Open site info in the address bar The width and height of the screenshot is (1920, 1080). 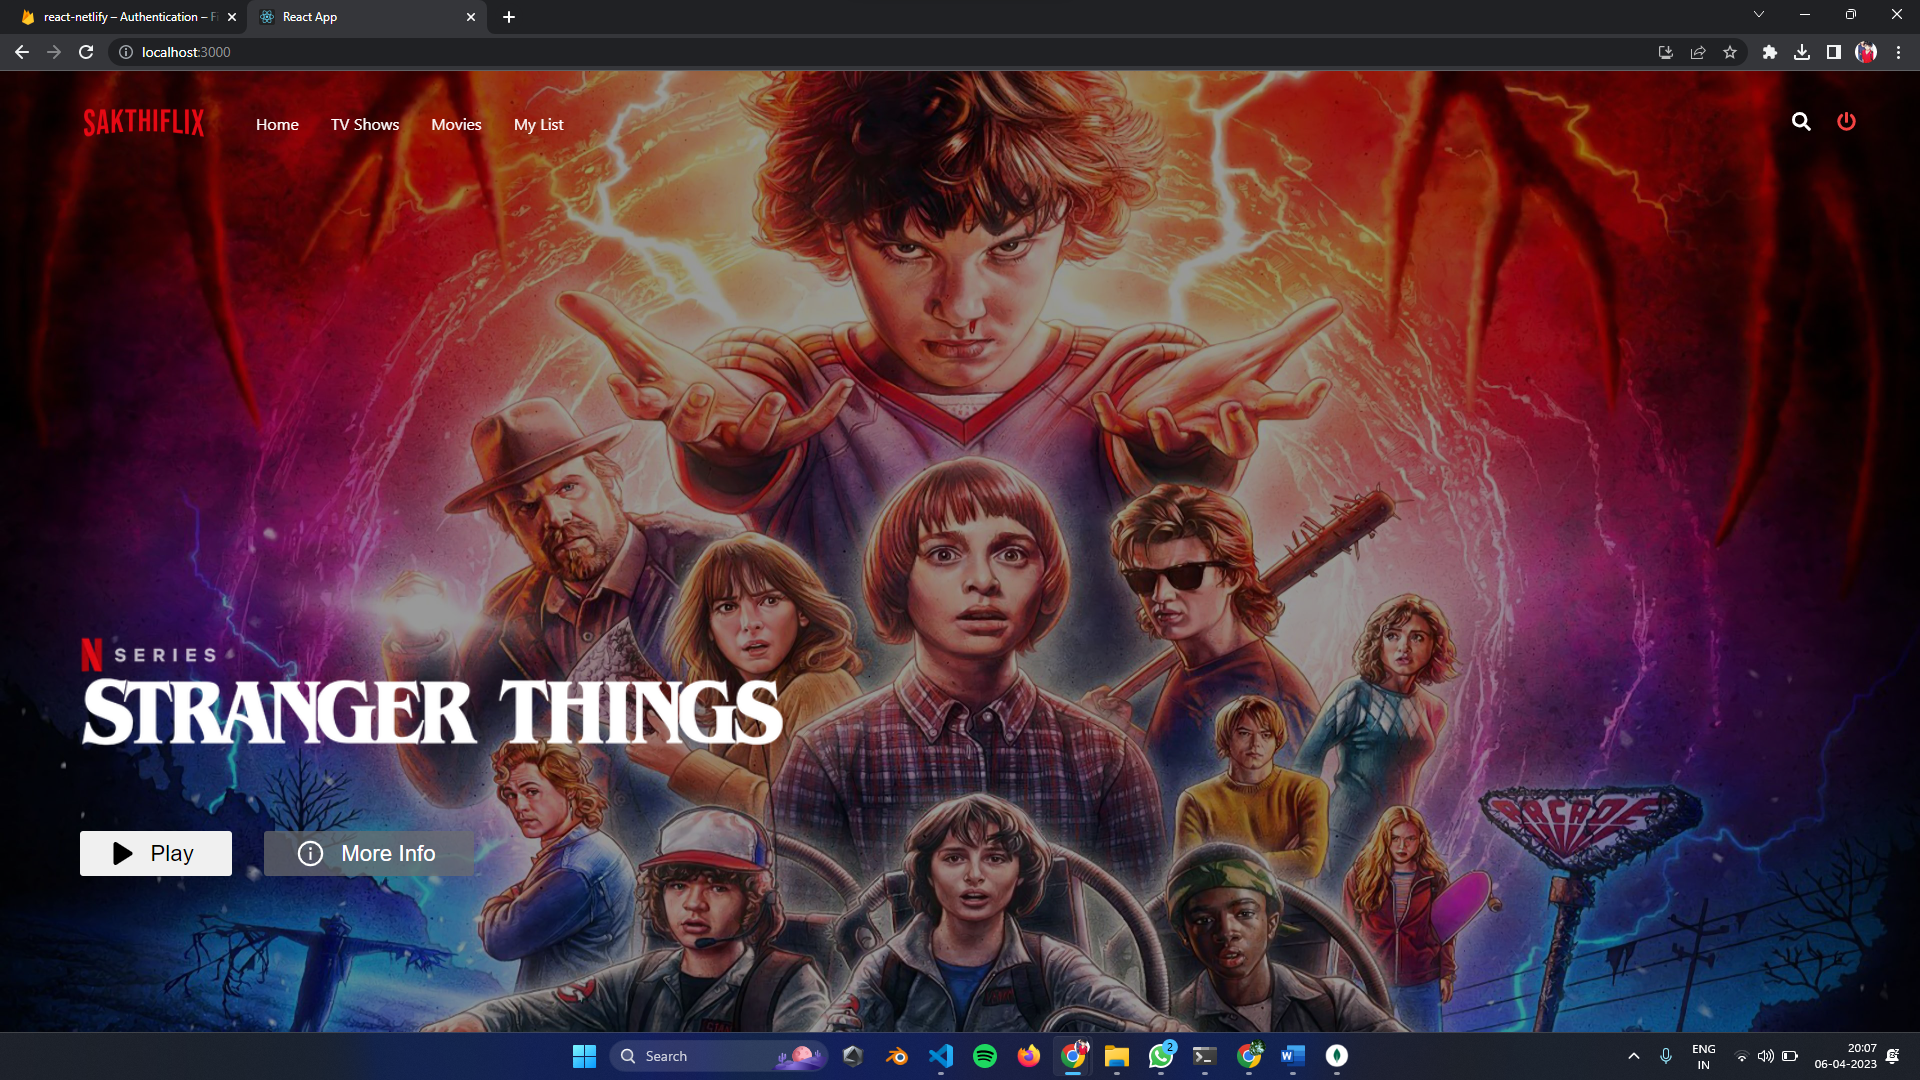pyautogui.click(x=125, y=52)
